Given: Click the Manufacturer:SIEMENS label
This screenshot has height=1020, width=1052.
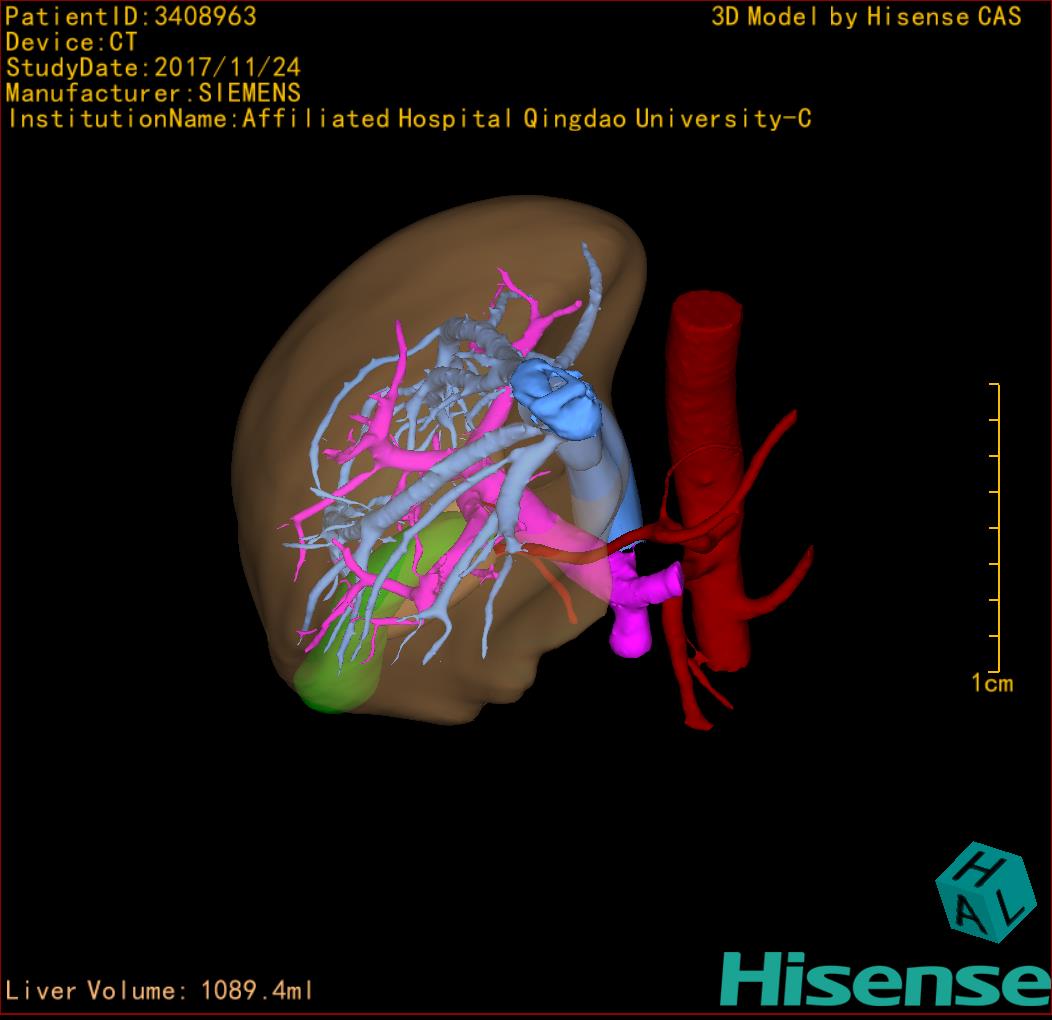Looking at the screenshot, I should point(153,93).
